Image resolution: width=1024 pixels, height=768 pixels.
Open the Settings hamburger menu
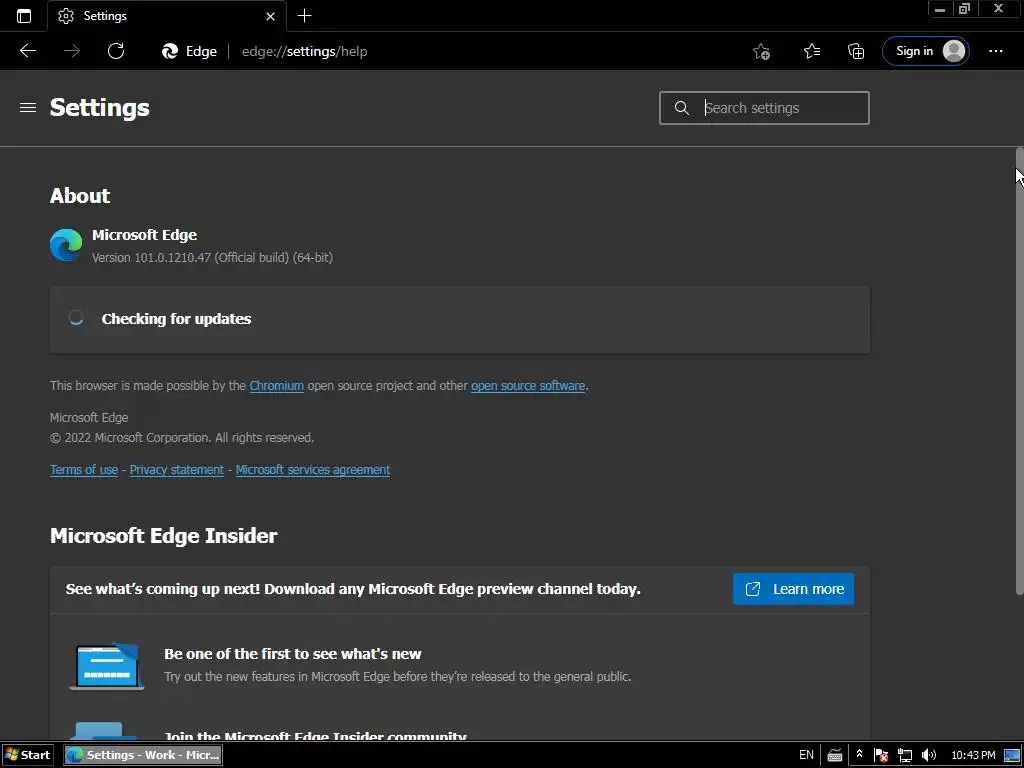(x=28, y=107)
